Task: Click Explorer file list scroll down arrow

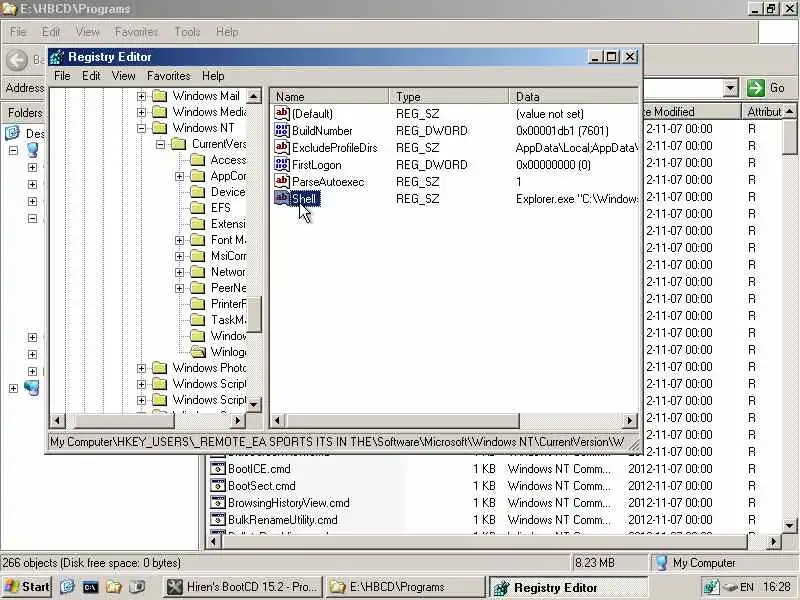Action: coord(789,525)
